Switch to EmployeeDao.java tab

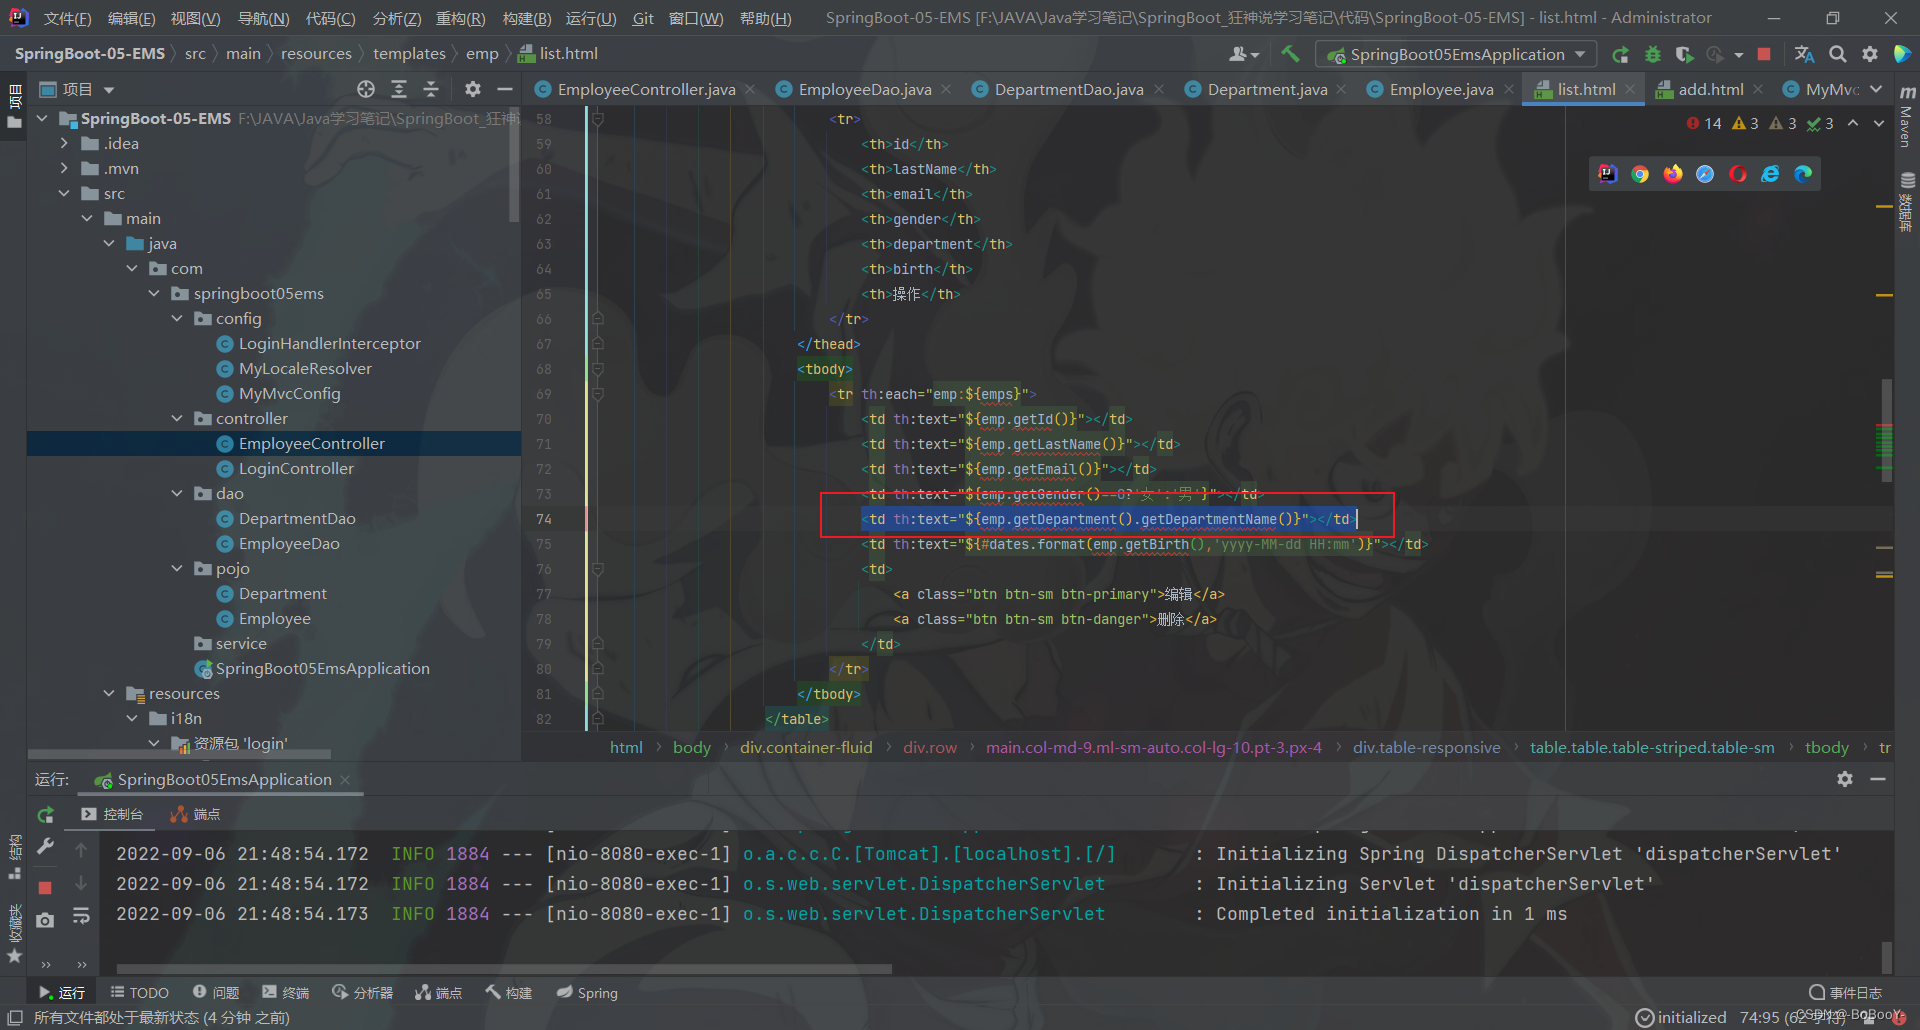click(x=864, y=89)
